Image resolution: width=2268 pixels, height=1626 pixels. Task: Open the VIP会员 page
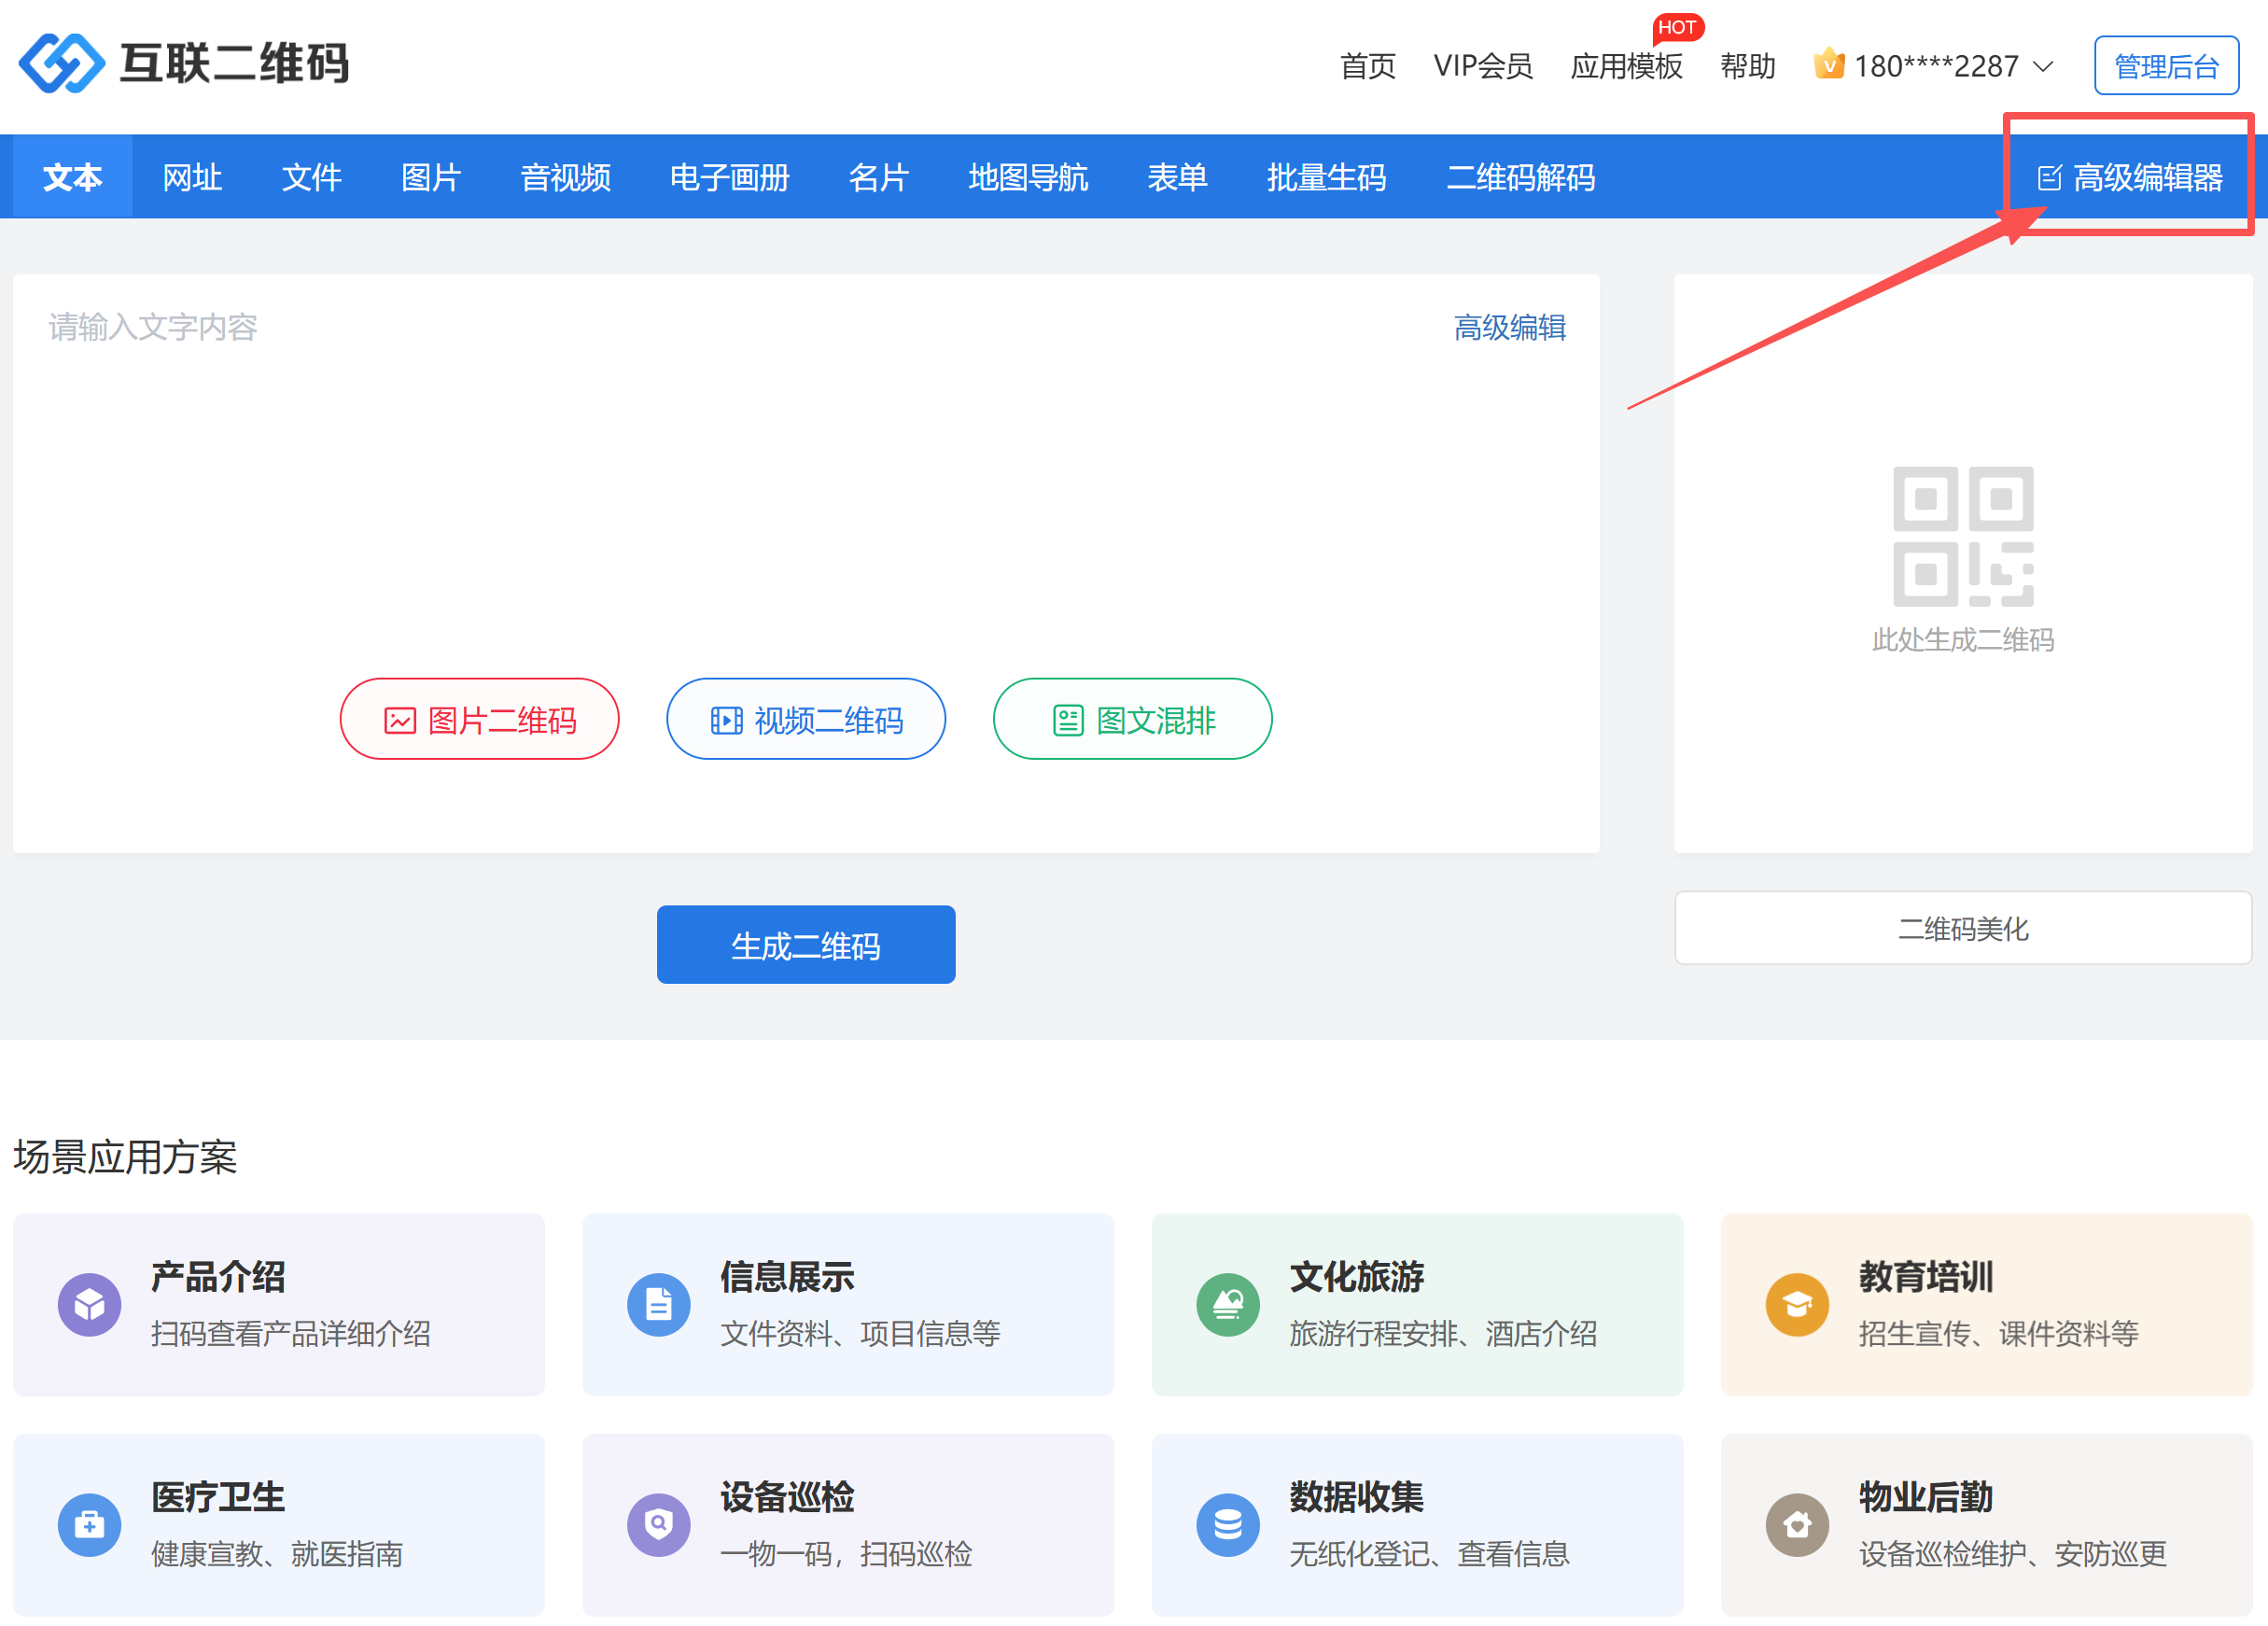(x=1482, y=66)
